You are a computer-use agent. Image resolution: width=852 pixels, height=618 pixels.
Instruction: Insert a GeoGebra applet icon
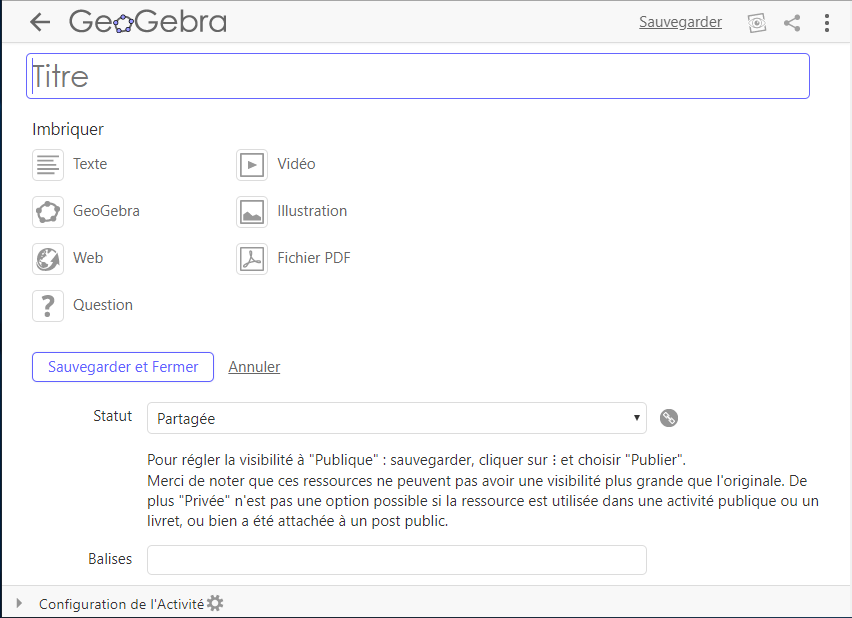pyautogui.click(x=48, y=212)
